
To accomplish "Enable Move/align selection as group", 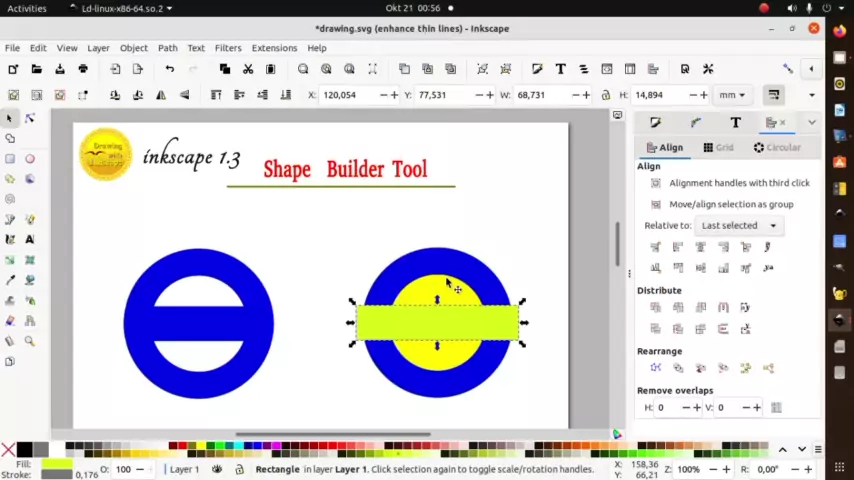I will [x=656, y=204].
